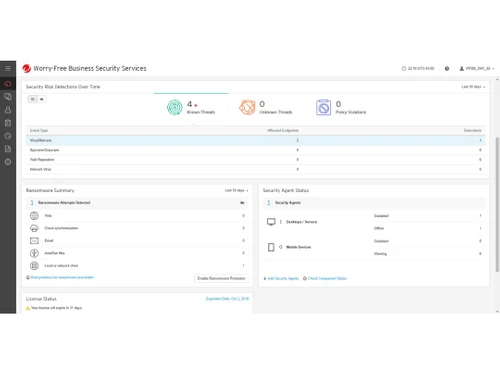Click the Security Agents count number

[269, 203]
